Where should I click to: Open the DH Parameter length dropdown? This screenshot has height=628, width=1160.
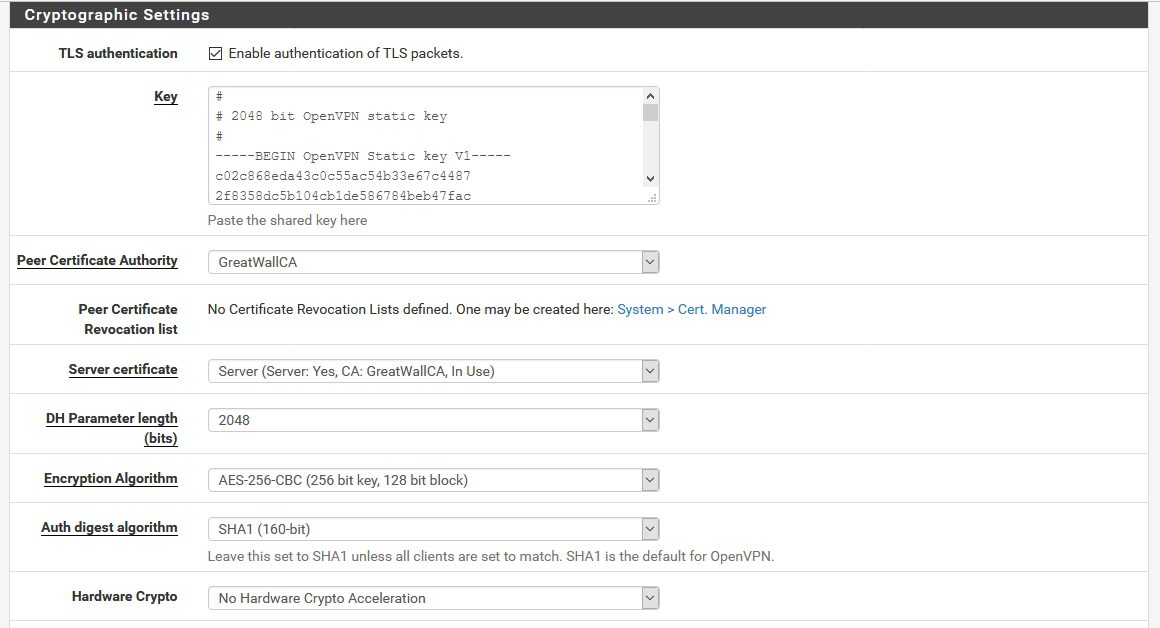(434, 420)
